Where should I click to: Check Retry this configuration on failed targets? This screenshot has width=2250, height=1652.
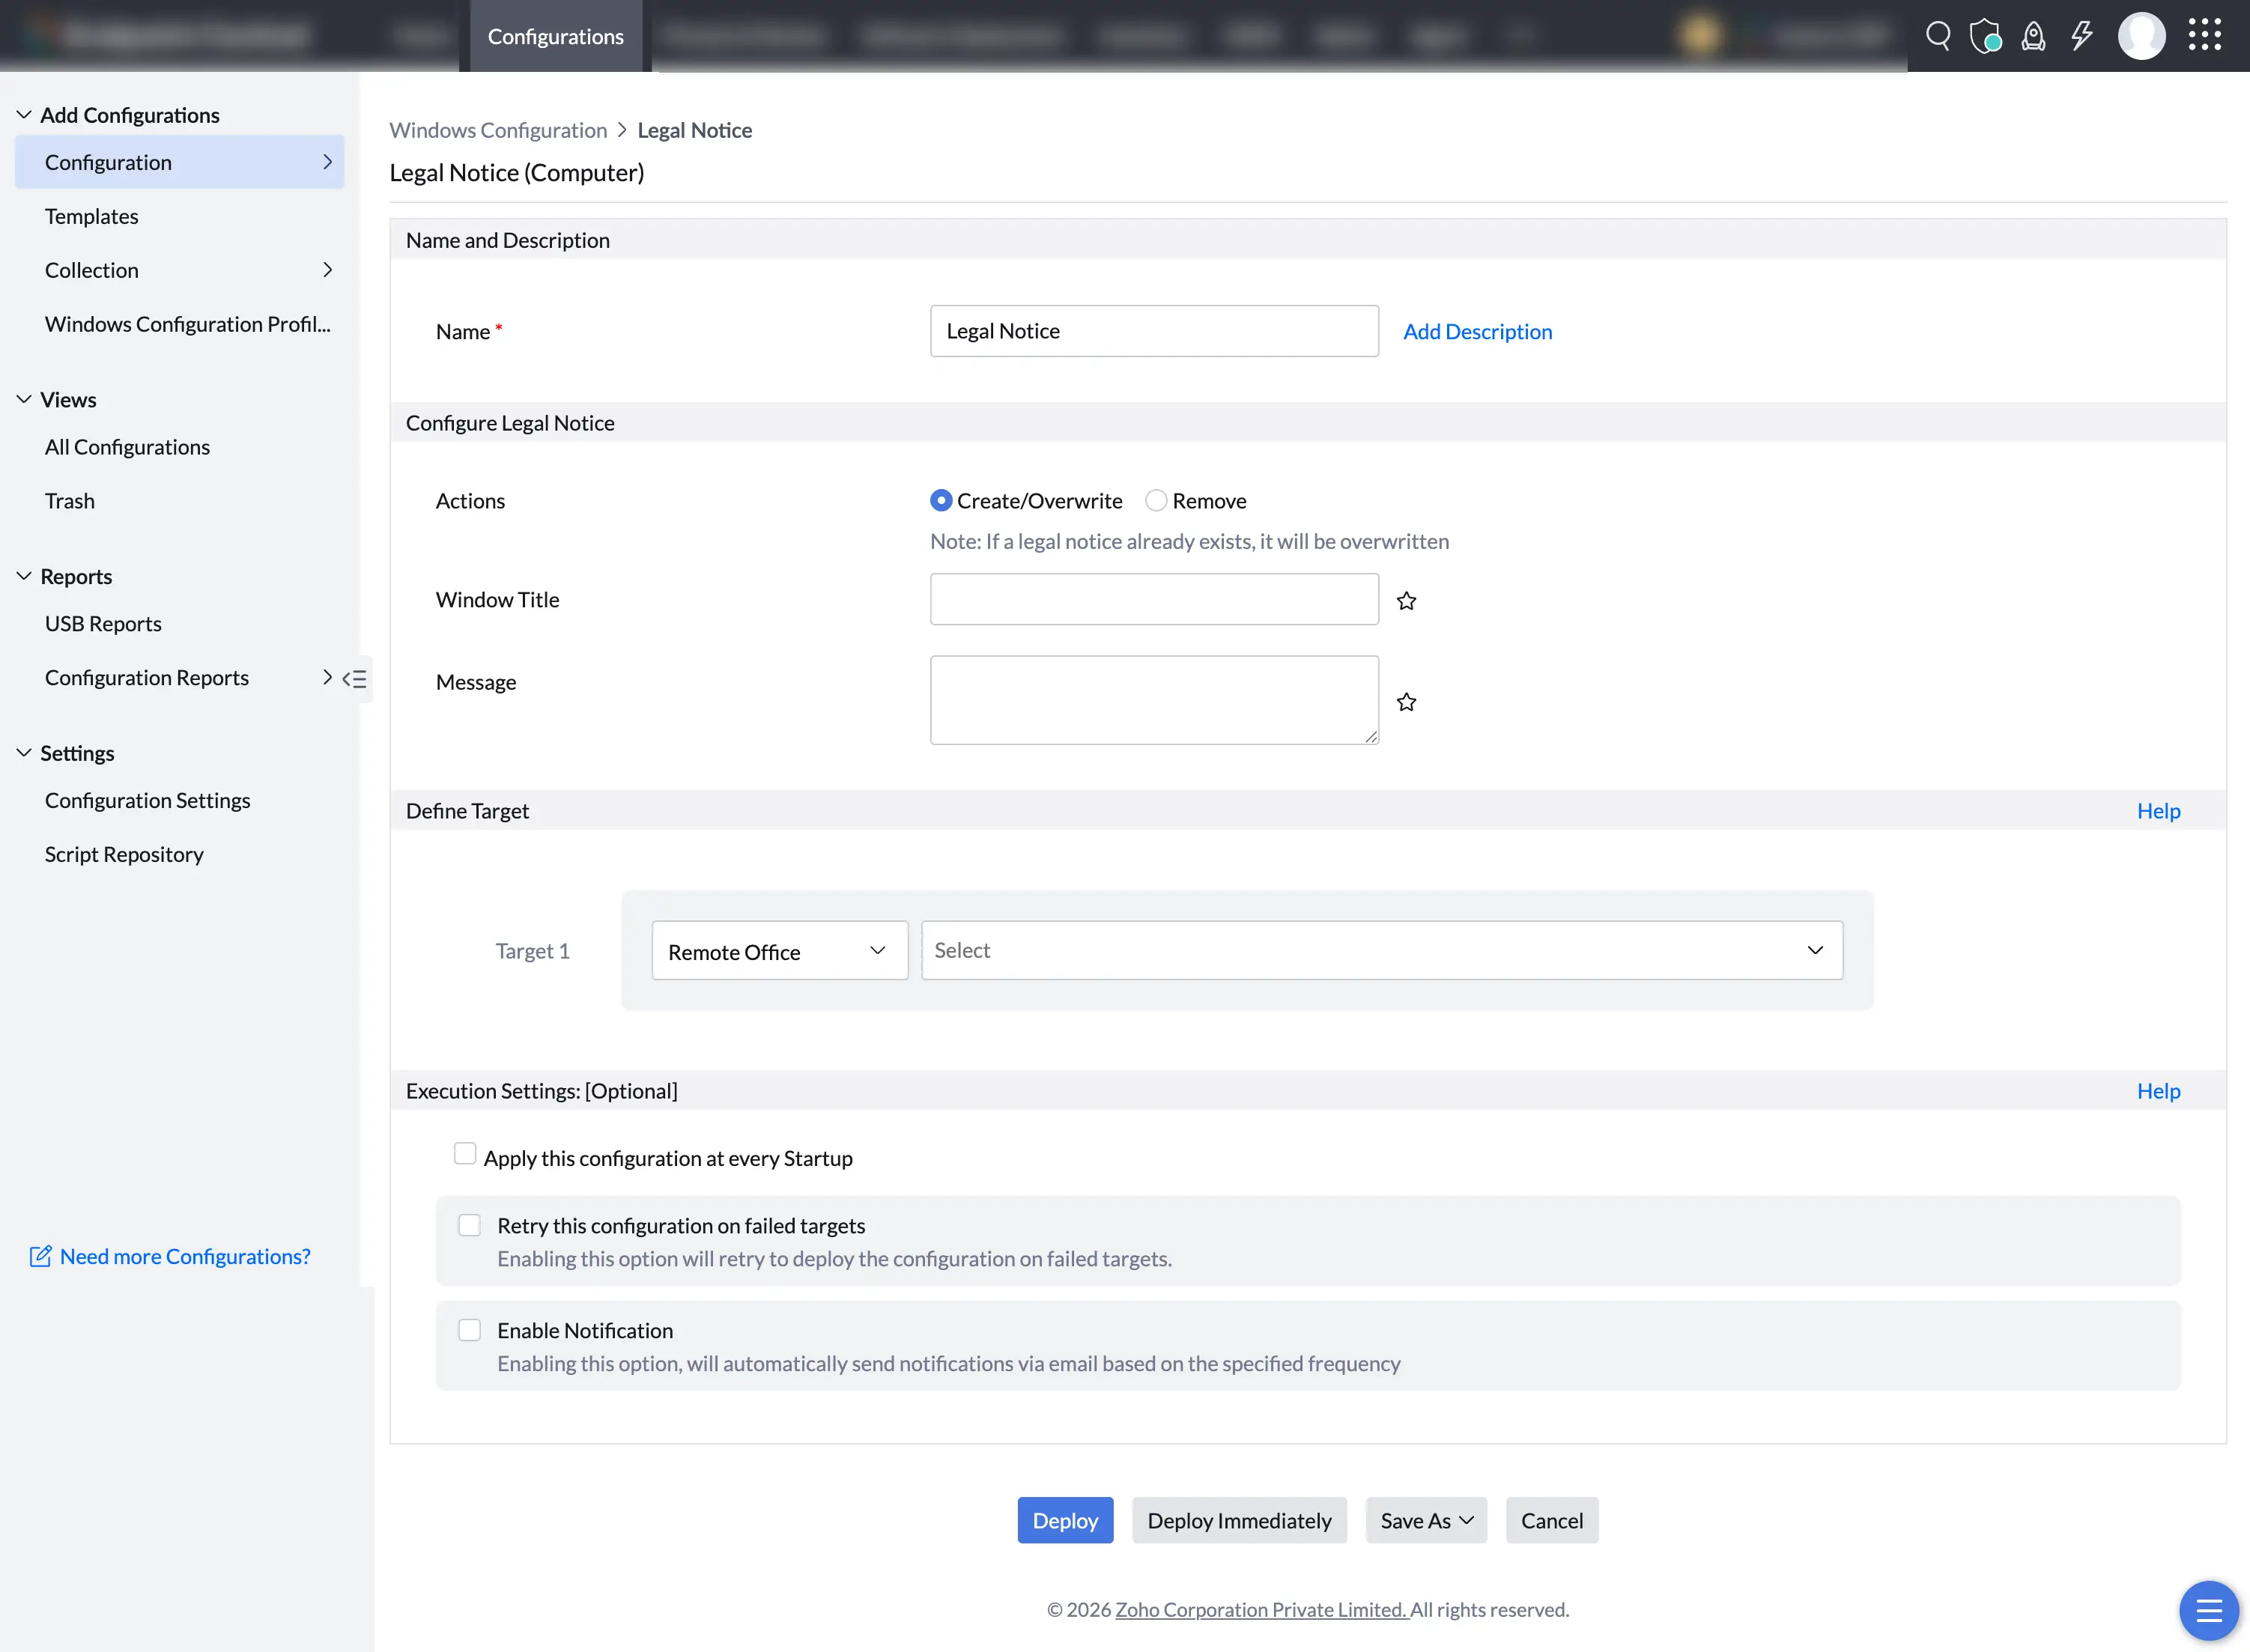[469, 1226]
